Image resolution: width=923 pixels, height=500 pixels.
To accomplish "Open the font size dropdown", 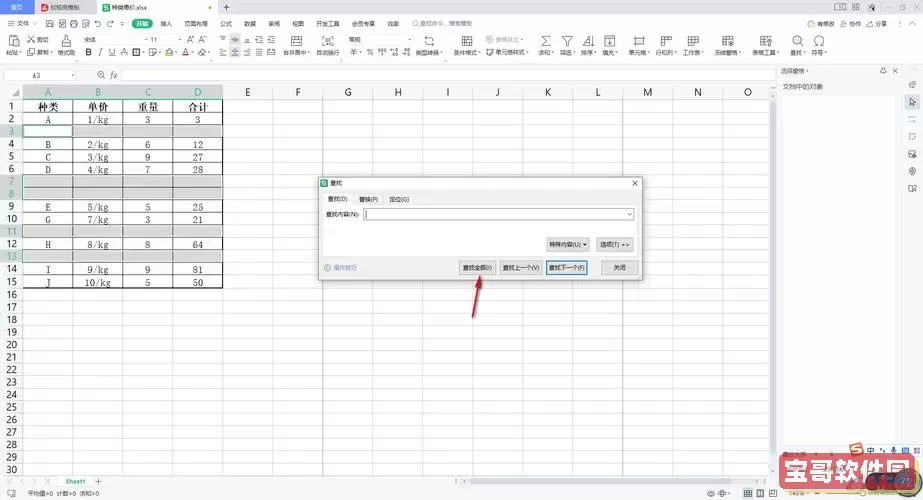I will click(x=180, y=39).
